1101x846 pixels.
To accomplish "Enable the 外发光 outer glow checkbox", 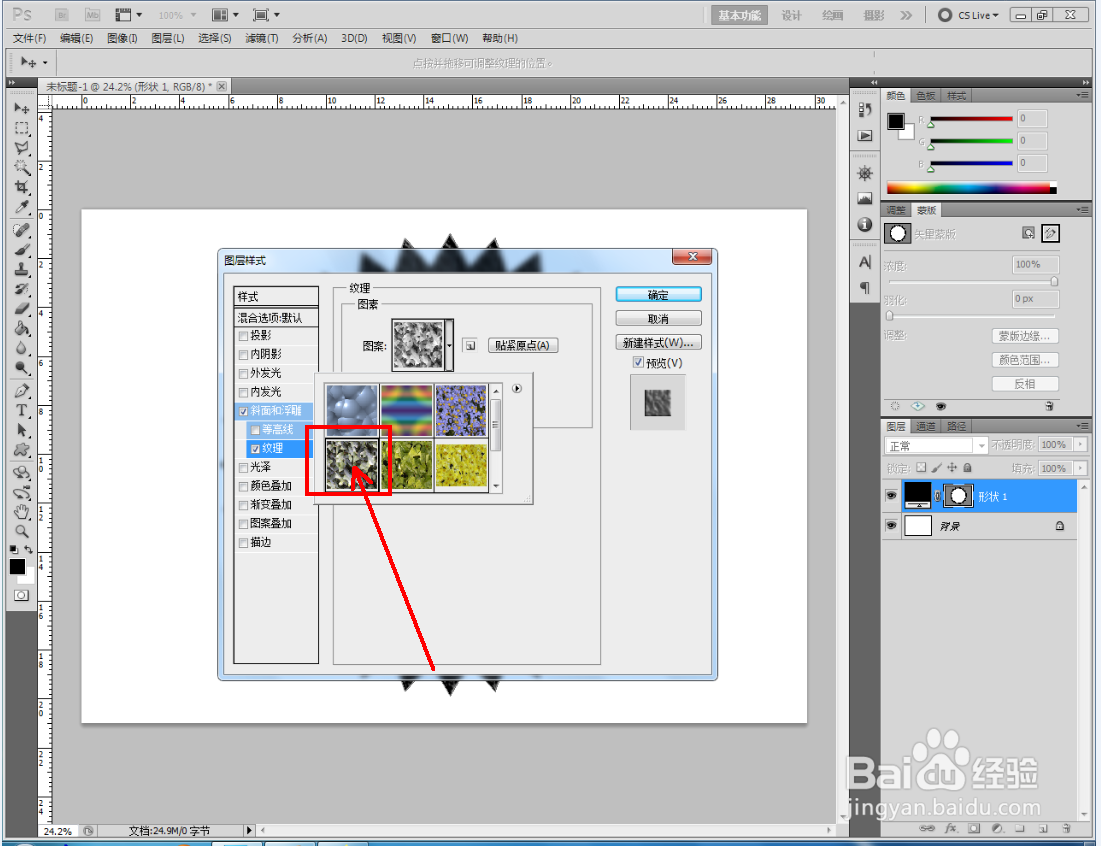I will tap(243, 374).
